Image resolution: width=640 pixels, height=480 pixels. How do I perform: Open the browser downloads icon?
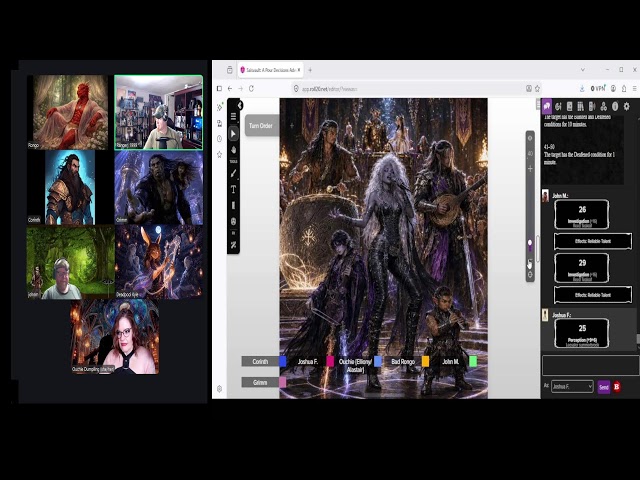click(582, 89)
